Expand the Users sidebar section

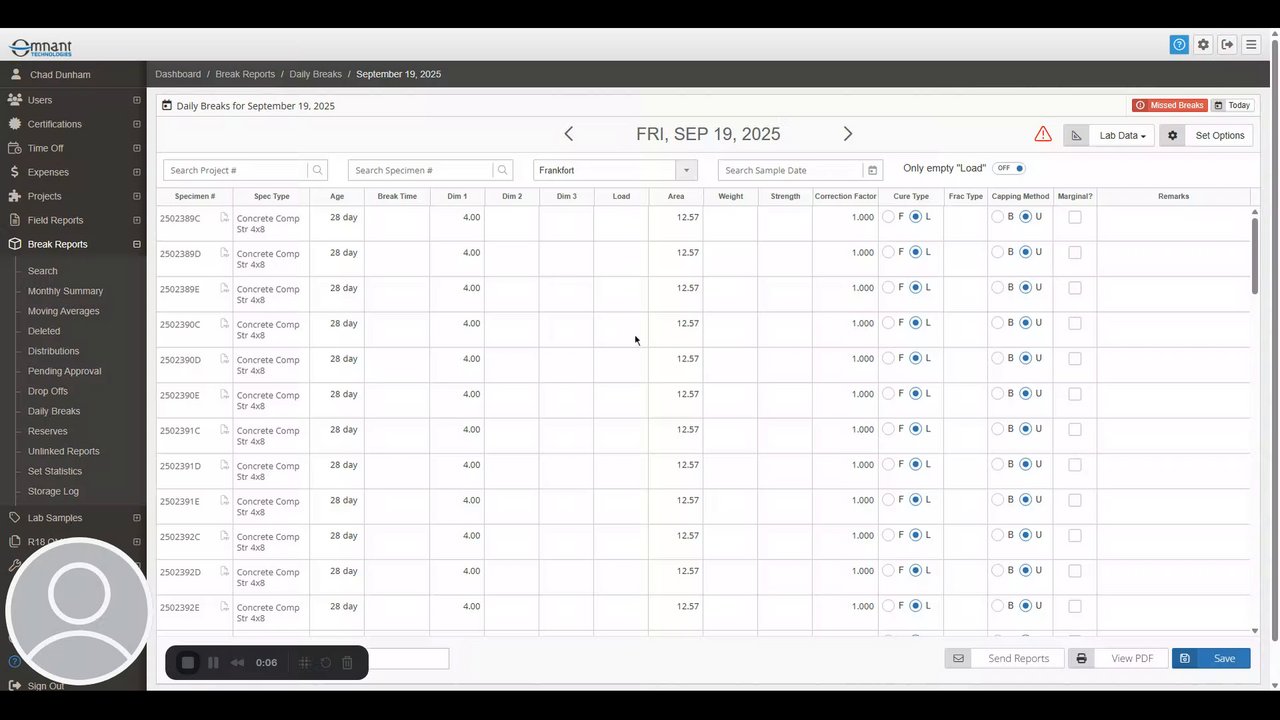click(x=137, y=100)
